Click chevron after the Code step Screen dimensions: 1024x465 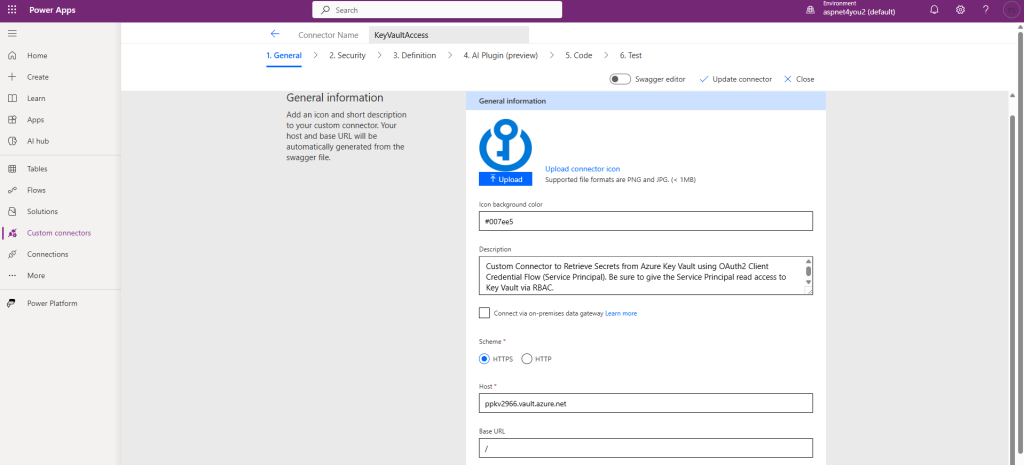pyautogui.click(x=606, y=56)
